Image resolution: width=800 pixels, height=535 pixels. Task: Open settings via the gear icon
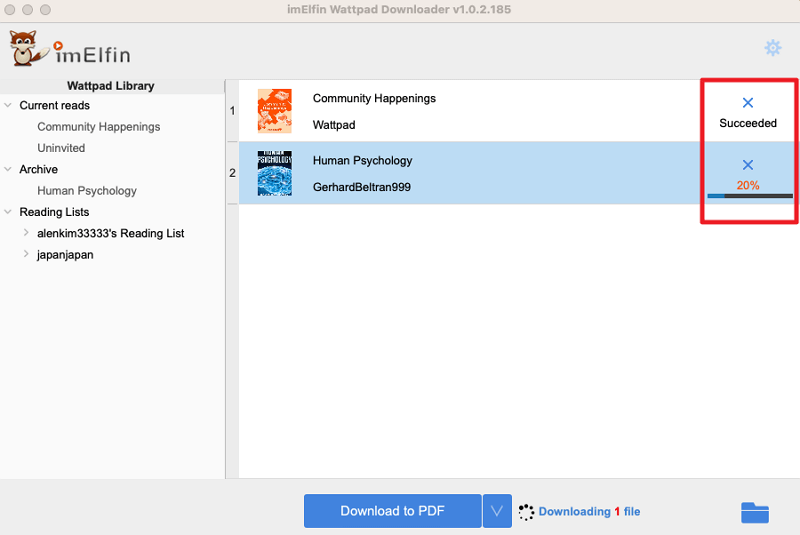click(x=772, y=48)
